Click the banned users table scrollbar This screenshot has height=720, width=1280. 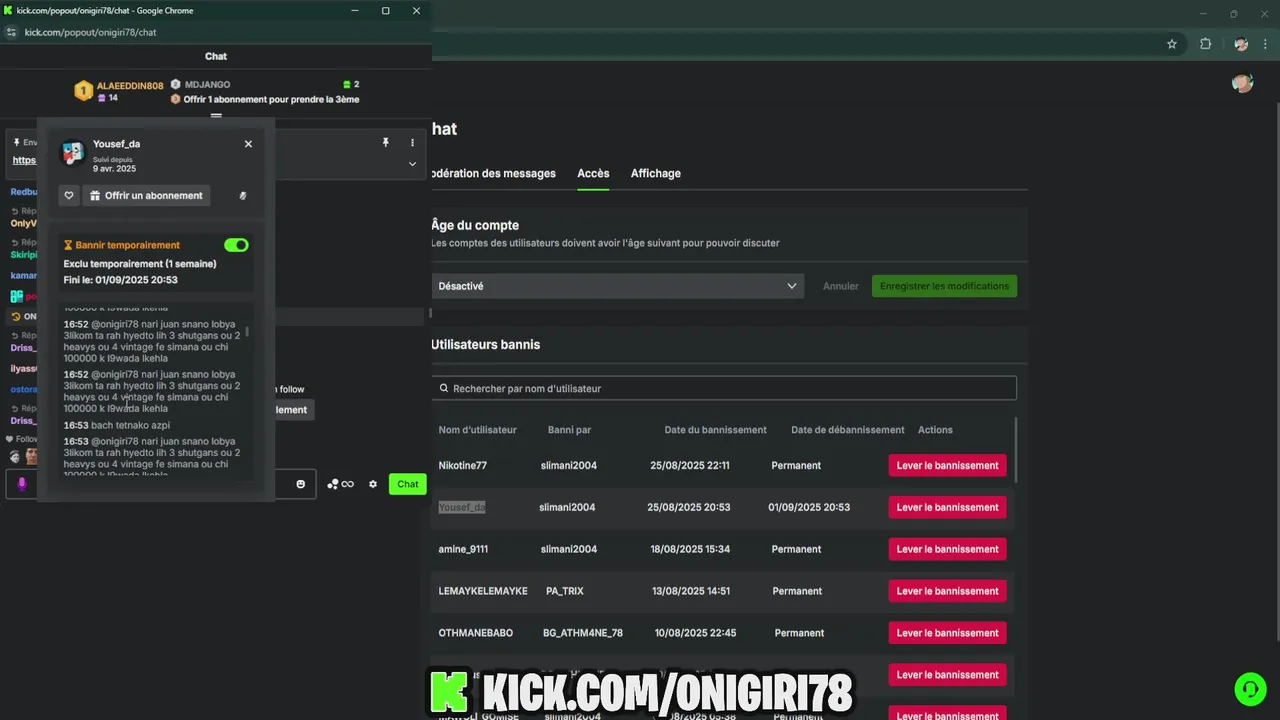1016,450
